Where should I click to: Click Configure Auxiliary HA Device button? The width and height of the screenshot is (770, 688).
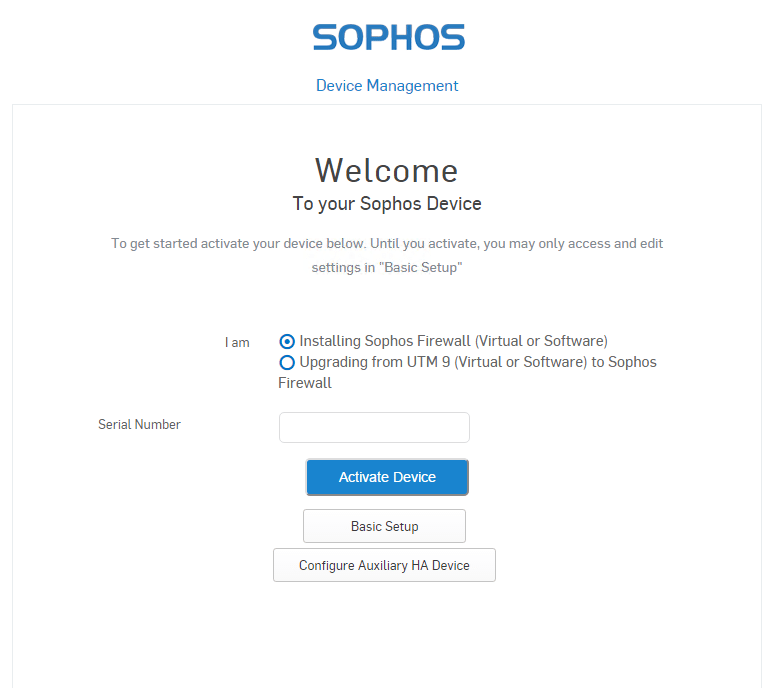(384, 565)
